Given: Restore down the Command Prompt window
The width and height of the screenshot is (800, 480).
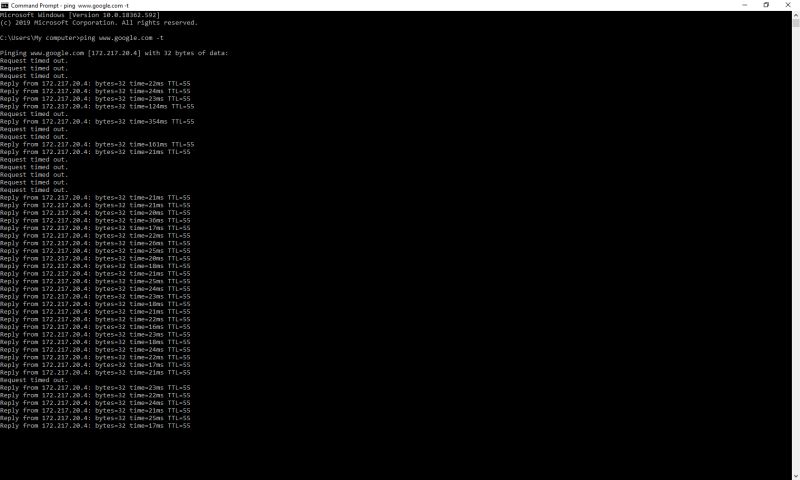Looking at the screenshot, I should point(766,5).
